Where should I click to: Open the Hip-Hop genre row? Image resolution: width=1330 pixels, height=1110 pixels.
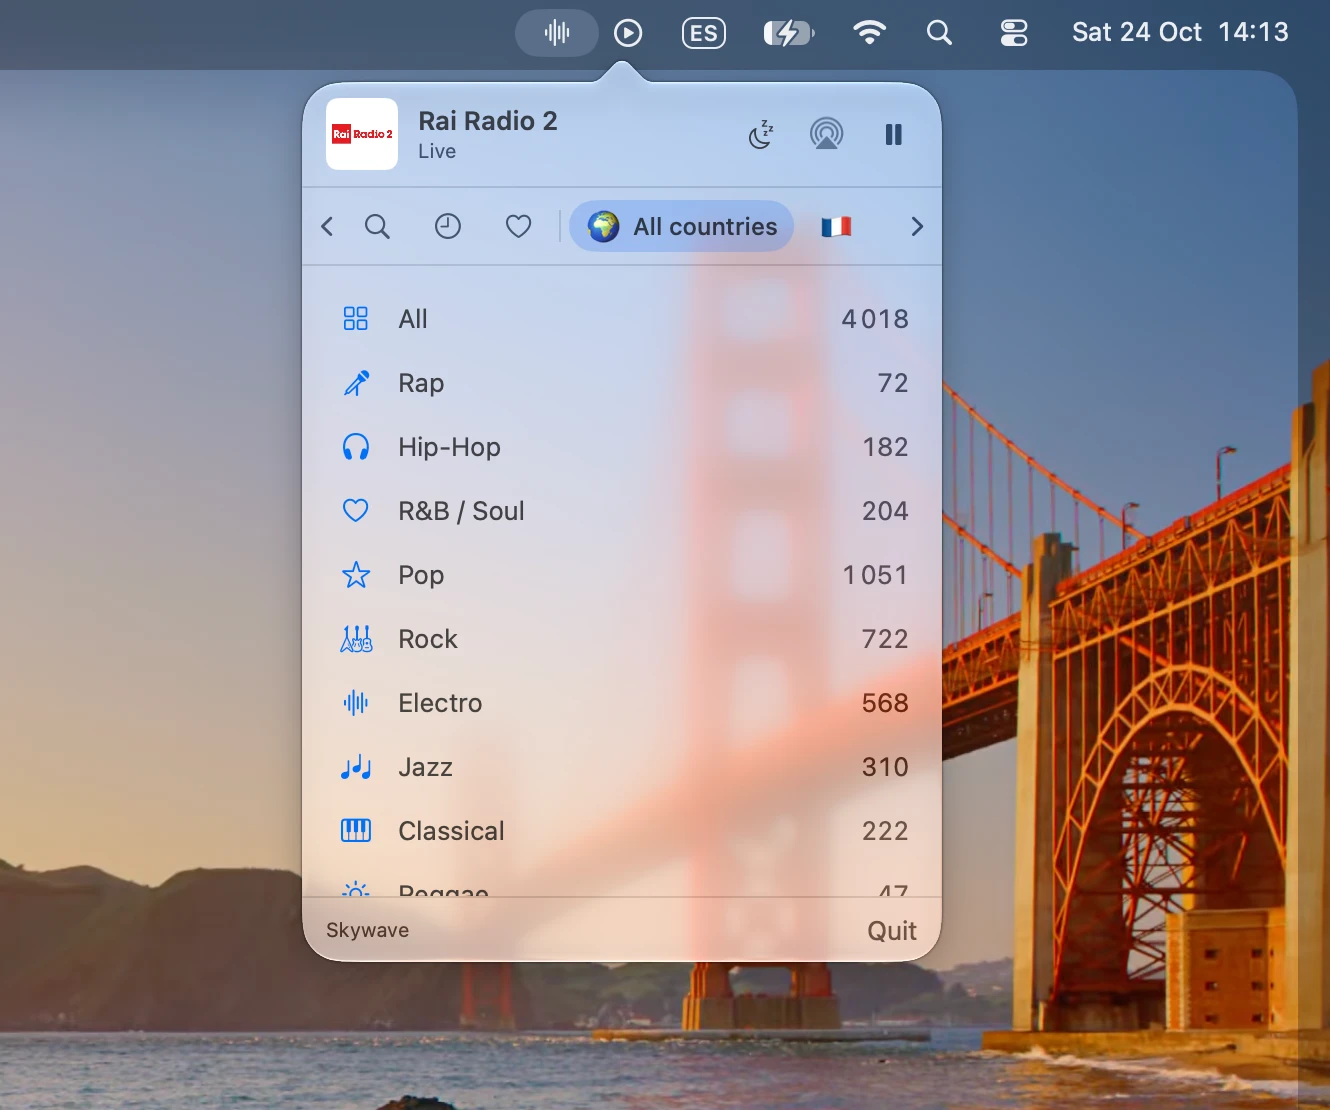pos(622,447)
